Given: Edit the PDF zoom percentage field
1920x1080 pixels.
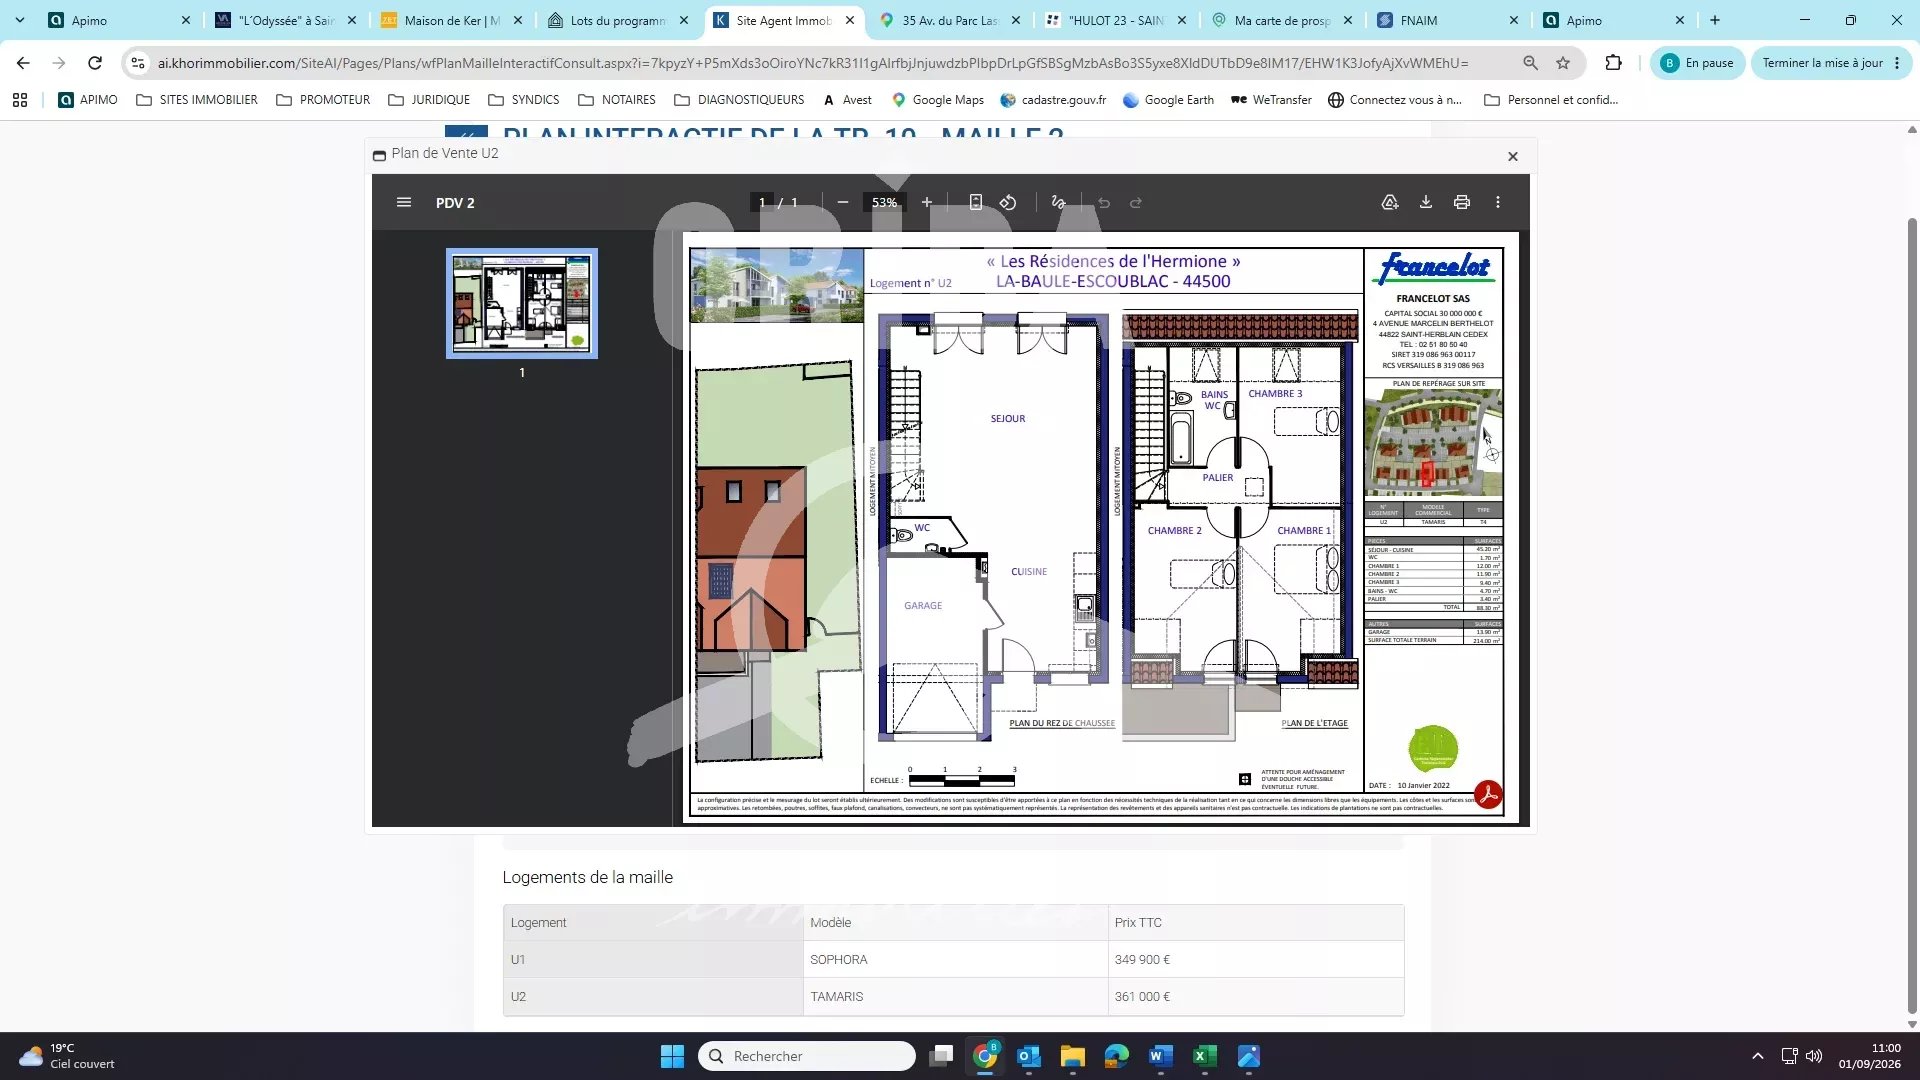Looking at the screenshot, I should click(x=885, y=202).
